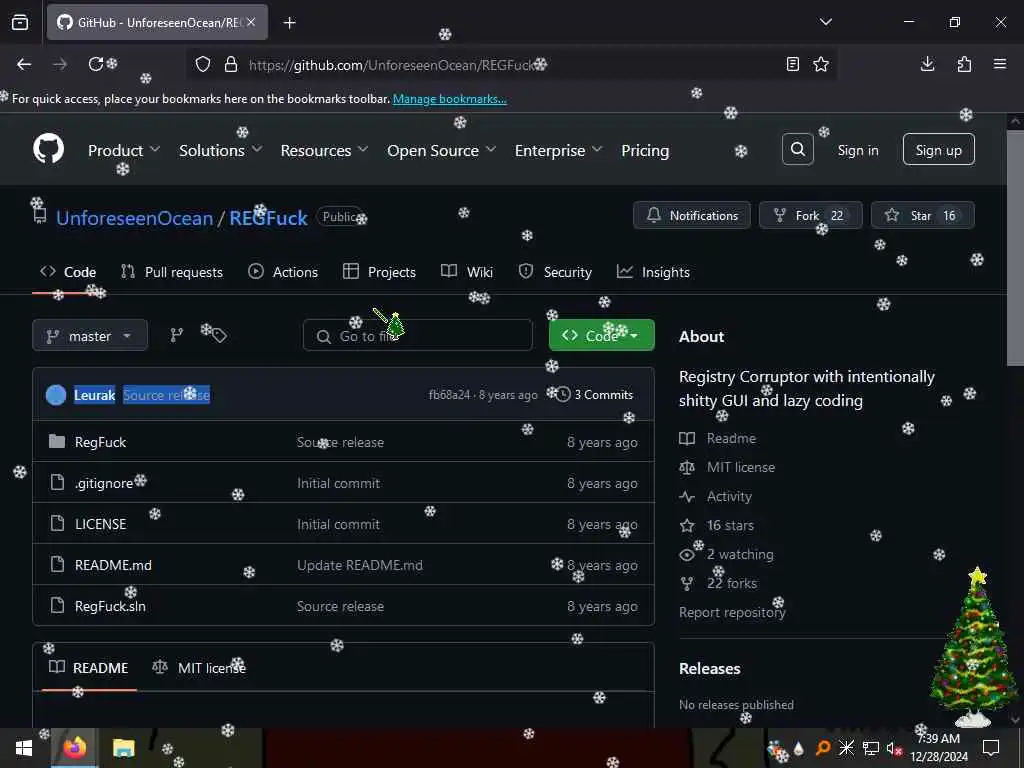Image resolution: width=1024 pixels, height=768 pixels.
Task: Click the RegFuck folder icon
Action: [57, 441]
